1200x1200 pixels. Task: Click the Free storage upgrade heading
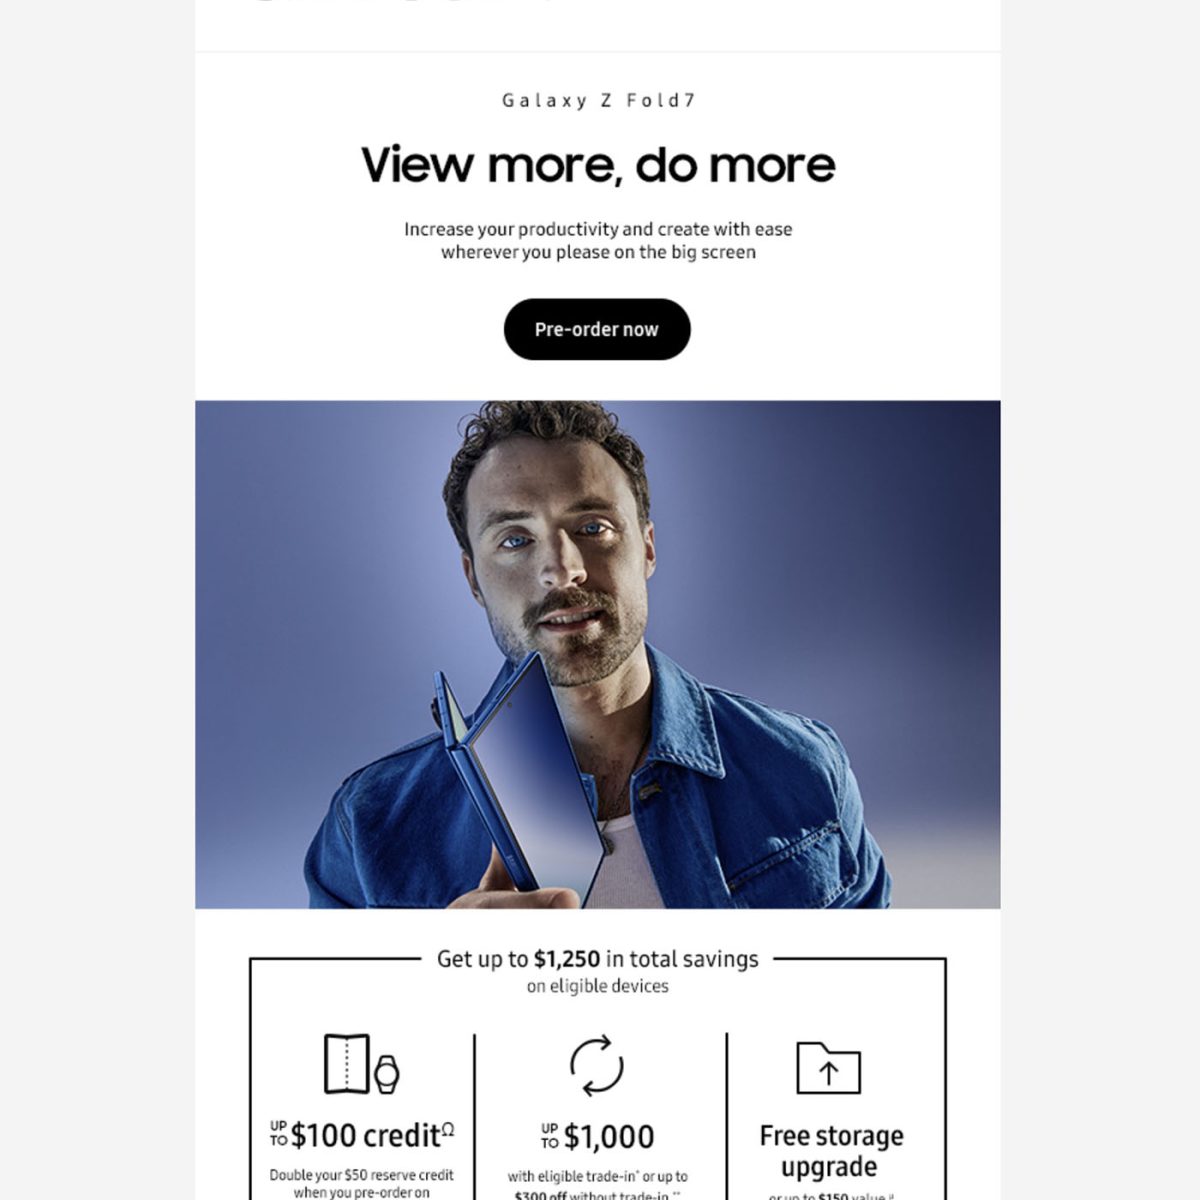830,1151
